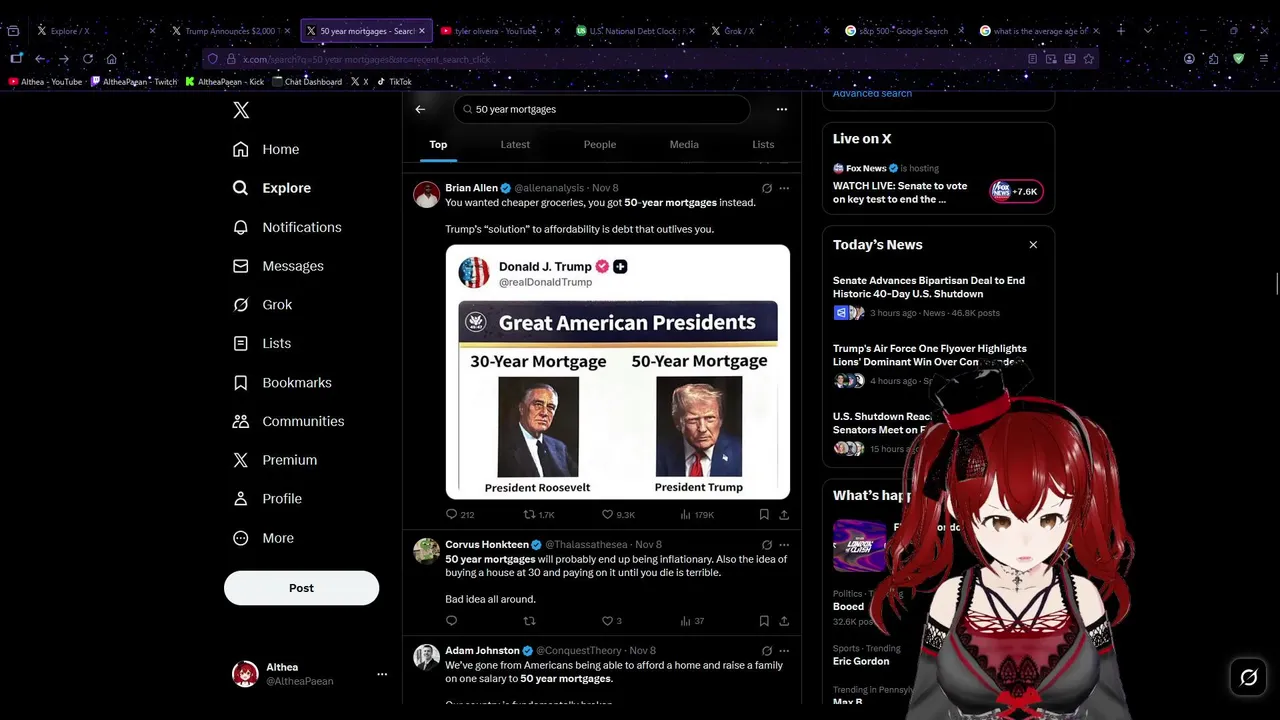Viewport: 1280px width, 720px height.
Task: Repost Corvus Honkteen's post
Action: coord(529,621)
